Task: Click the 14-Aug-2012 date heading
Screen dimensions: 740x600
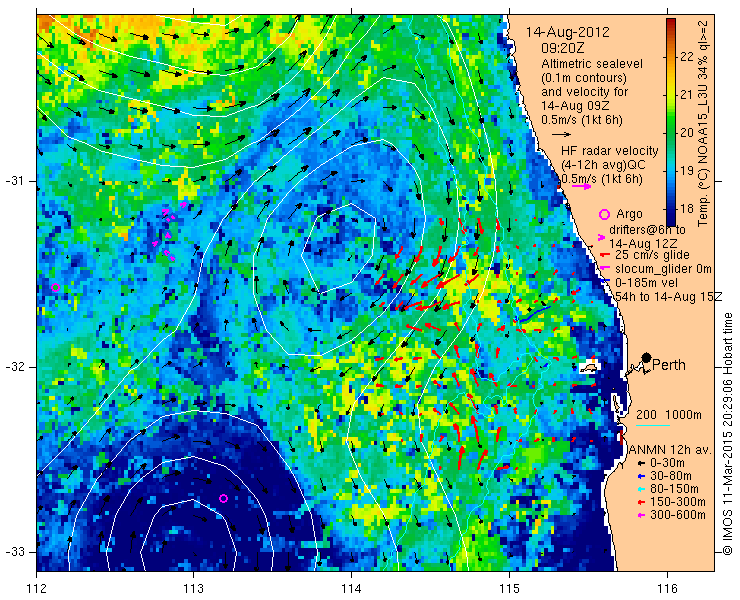Action: [567, 32]
